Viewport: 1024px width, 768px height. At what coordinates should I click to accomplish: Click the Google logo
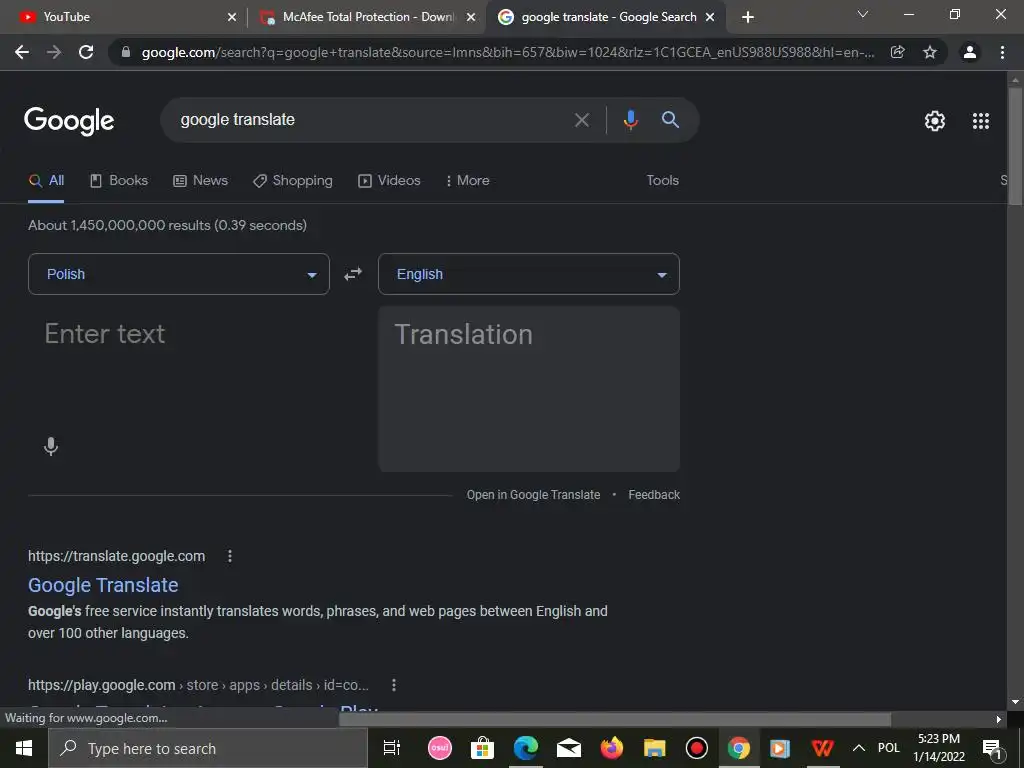click(69, 121)
